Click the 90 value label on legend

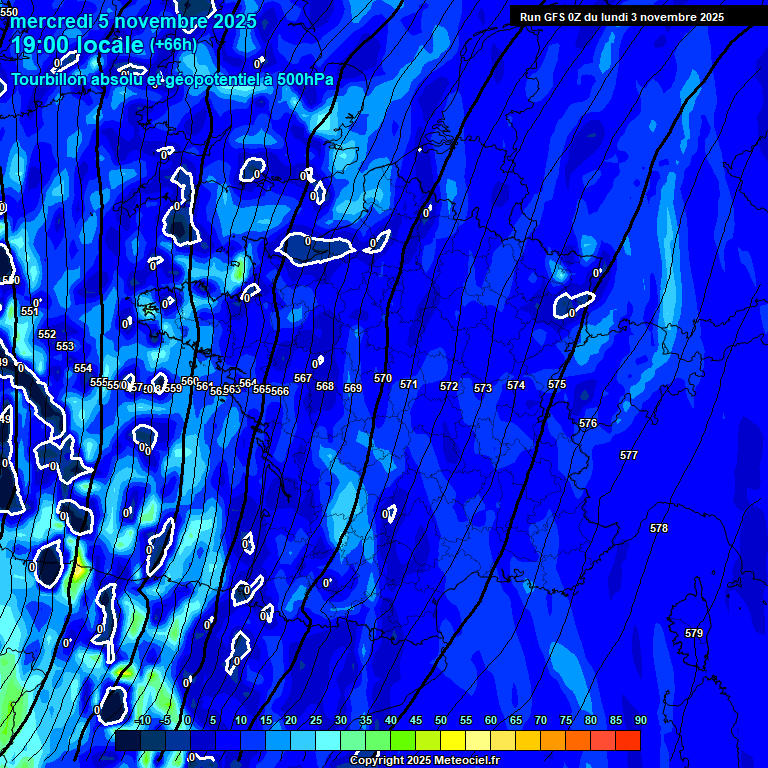(x=640, y=720)
